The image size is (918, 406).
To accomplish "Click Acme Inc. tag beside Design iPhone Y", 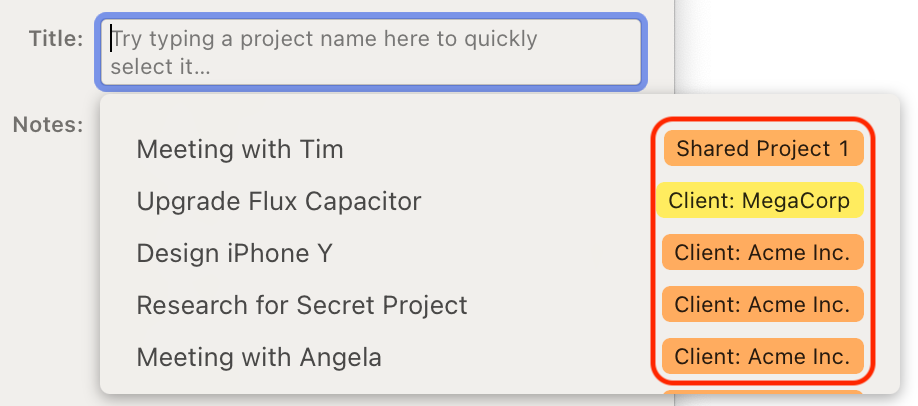I will (x=762, y=253).
